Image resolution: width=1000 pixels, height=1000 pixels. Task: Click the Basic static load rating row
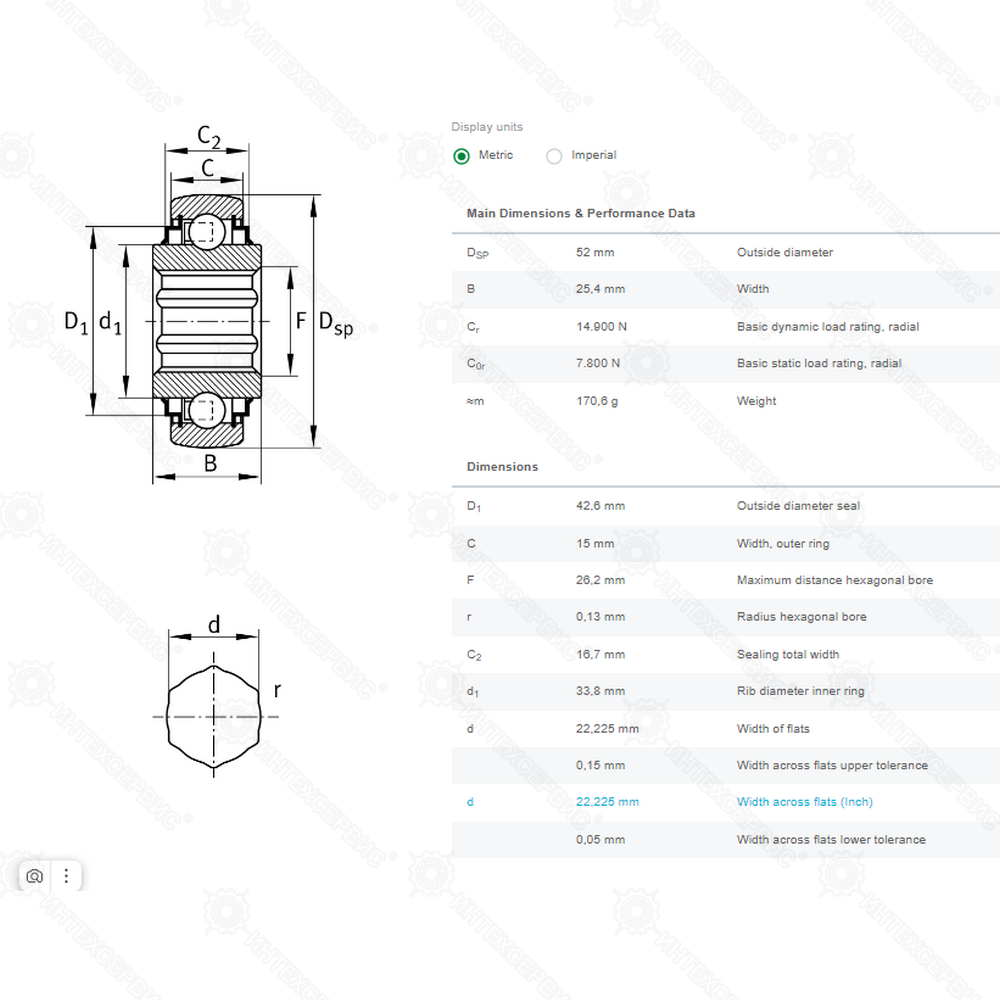[725, 364]
